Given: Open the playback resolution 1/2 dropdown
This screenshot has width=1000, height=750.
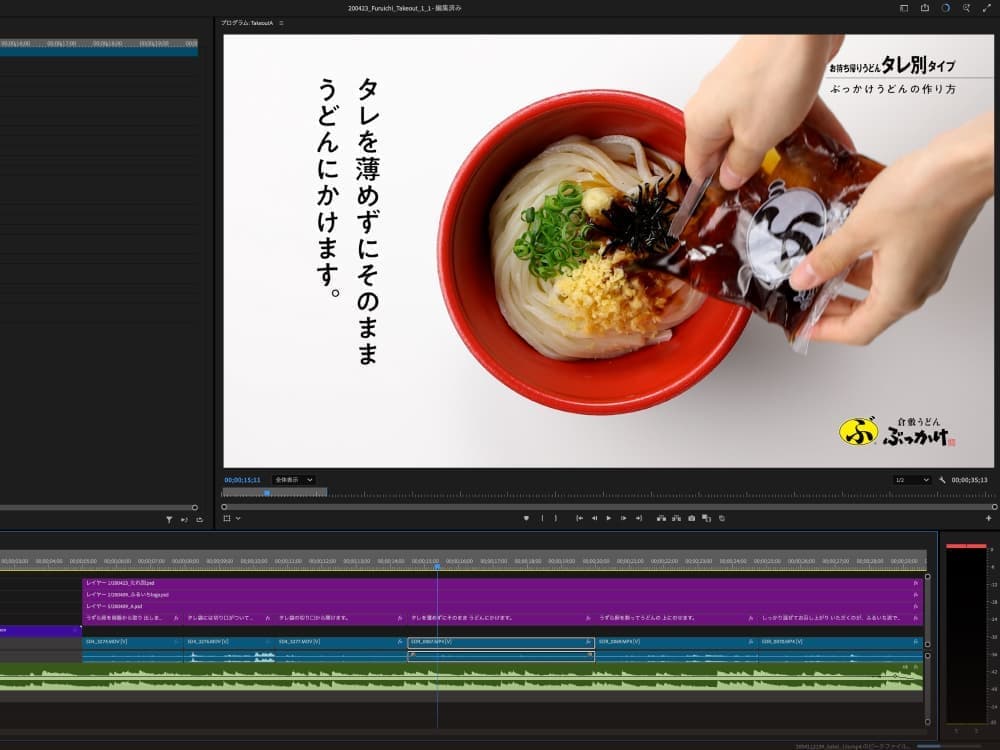Looking at the screenshot, I should pos(911,480).
